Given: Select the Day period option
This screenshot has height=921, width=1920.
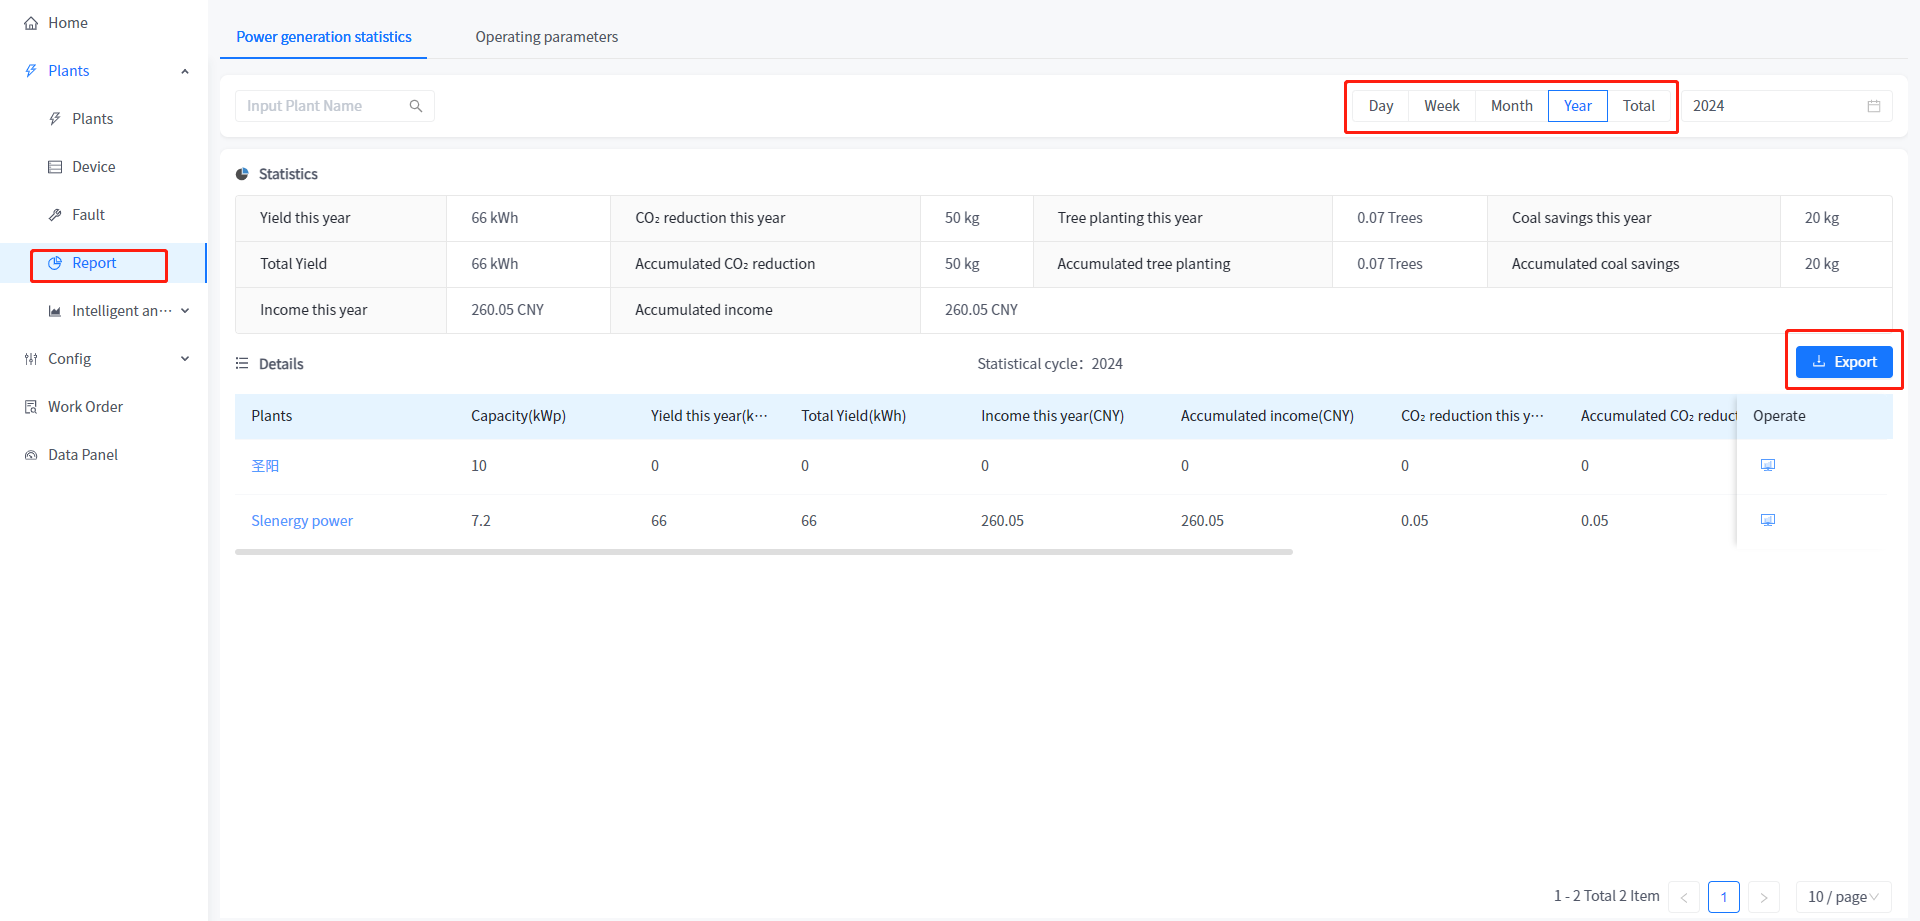Looking at the screenshot, I should click(x=1380, y=106).
